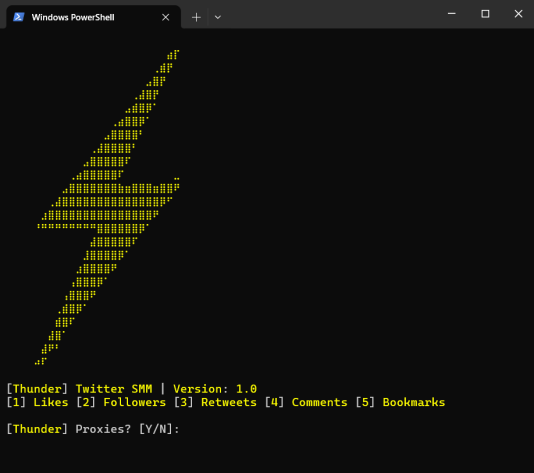Click the '[3] Retweets' option text
This screenshot has width=534, height=473.
click(215, 403)
